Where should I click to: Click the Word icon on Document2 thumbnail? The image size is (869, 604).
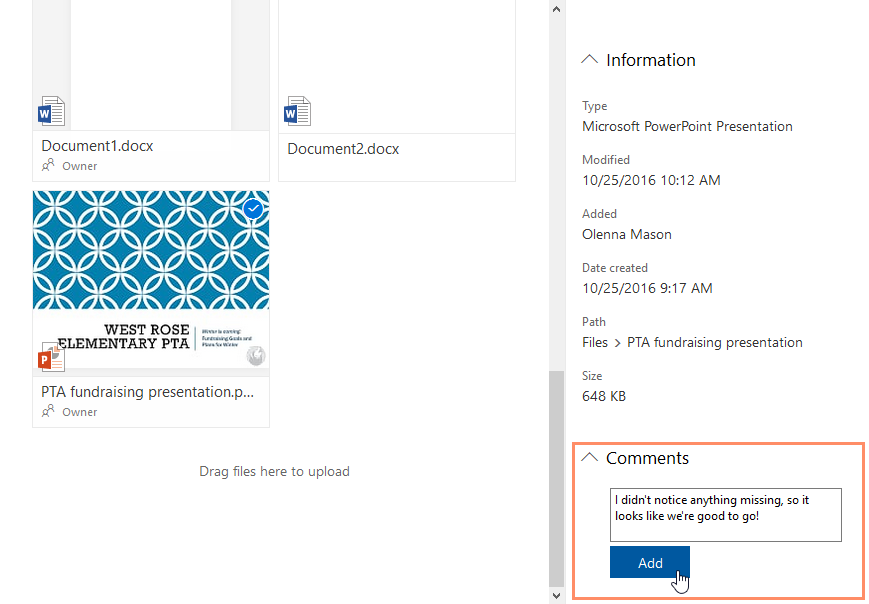(x=297, y=111)
